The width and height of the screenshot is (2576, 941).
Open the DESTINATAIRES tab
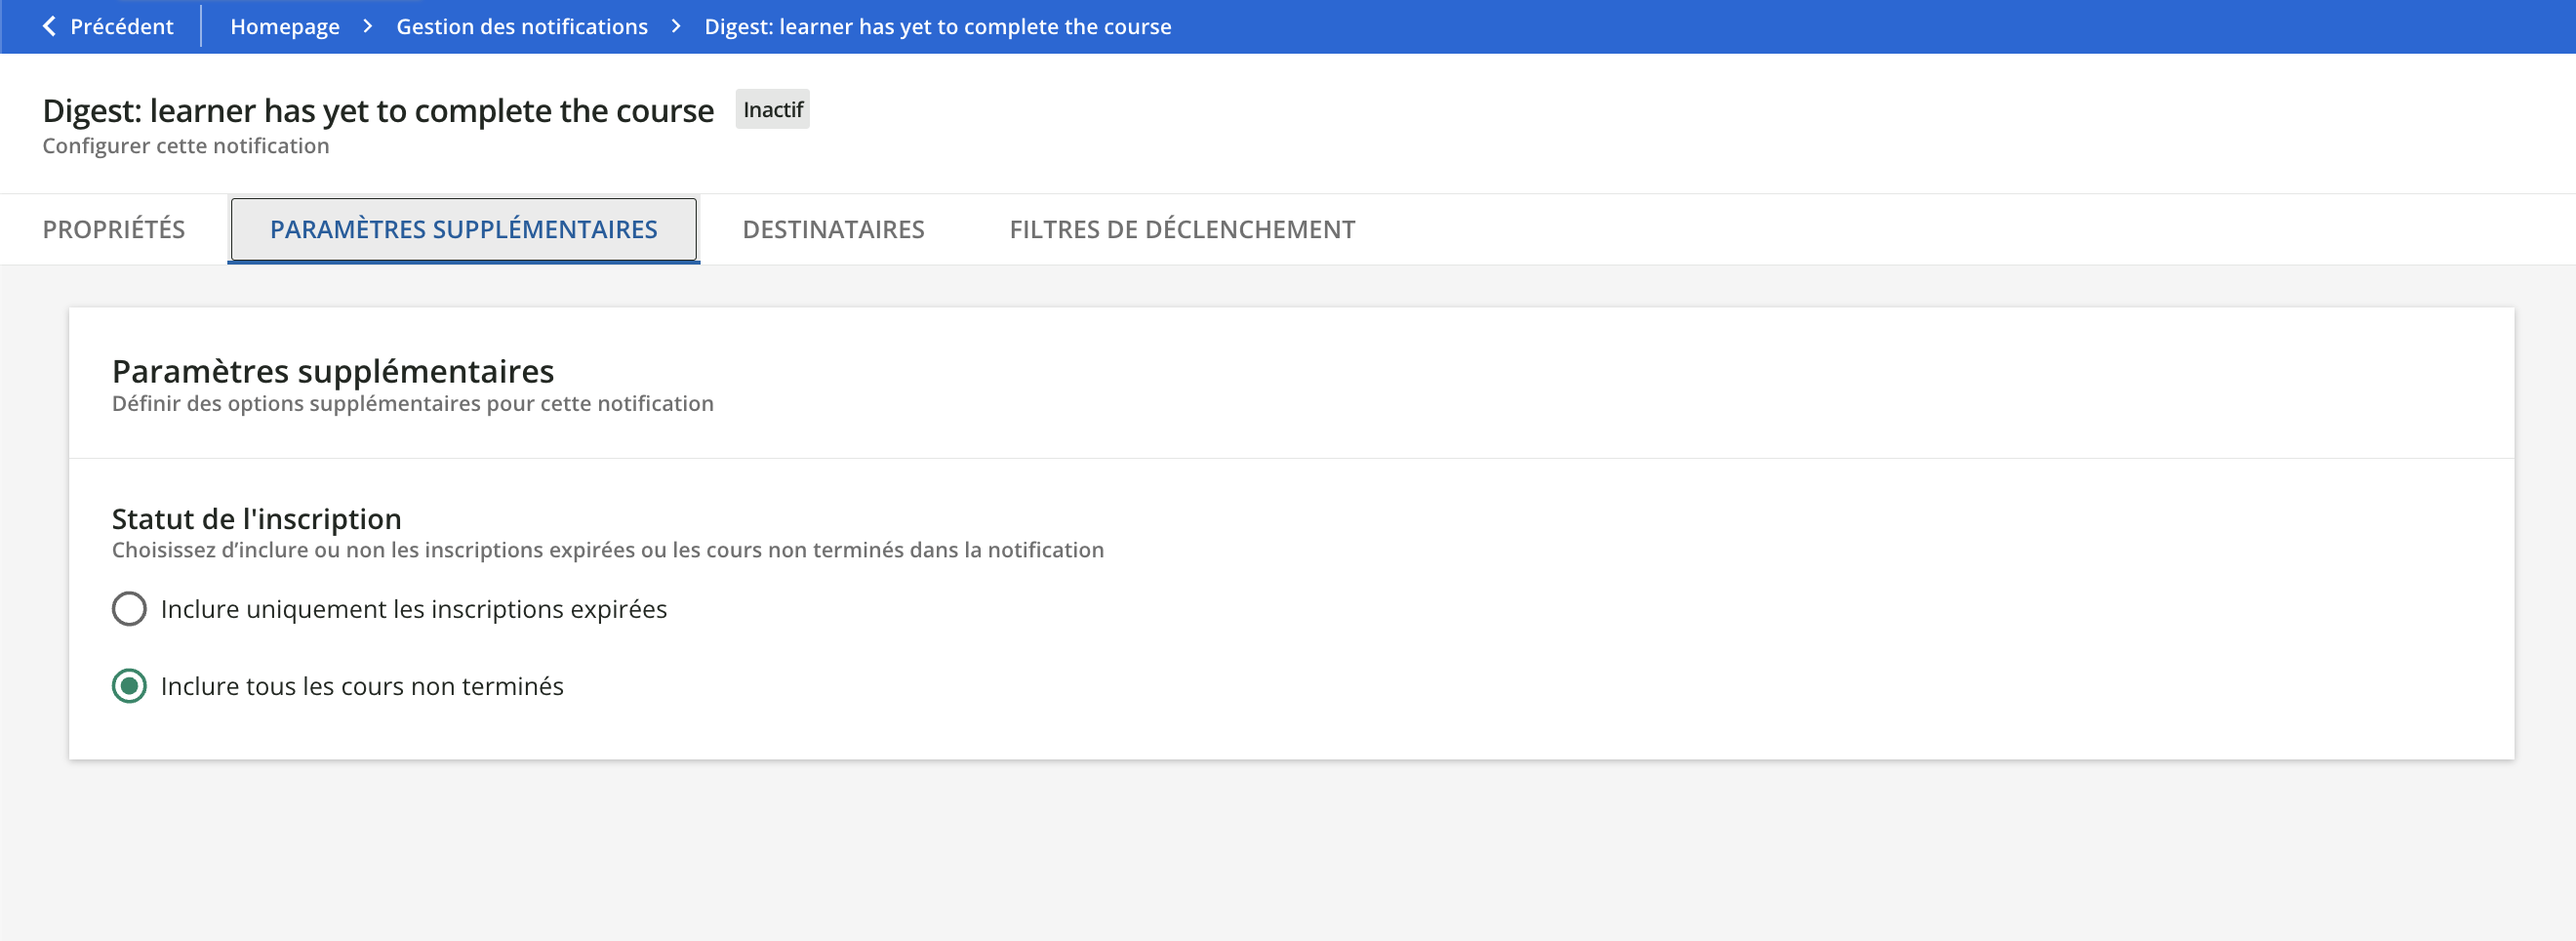pyautogui.click(x=834, y=229)
